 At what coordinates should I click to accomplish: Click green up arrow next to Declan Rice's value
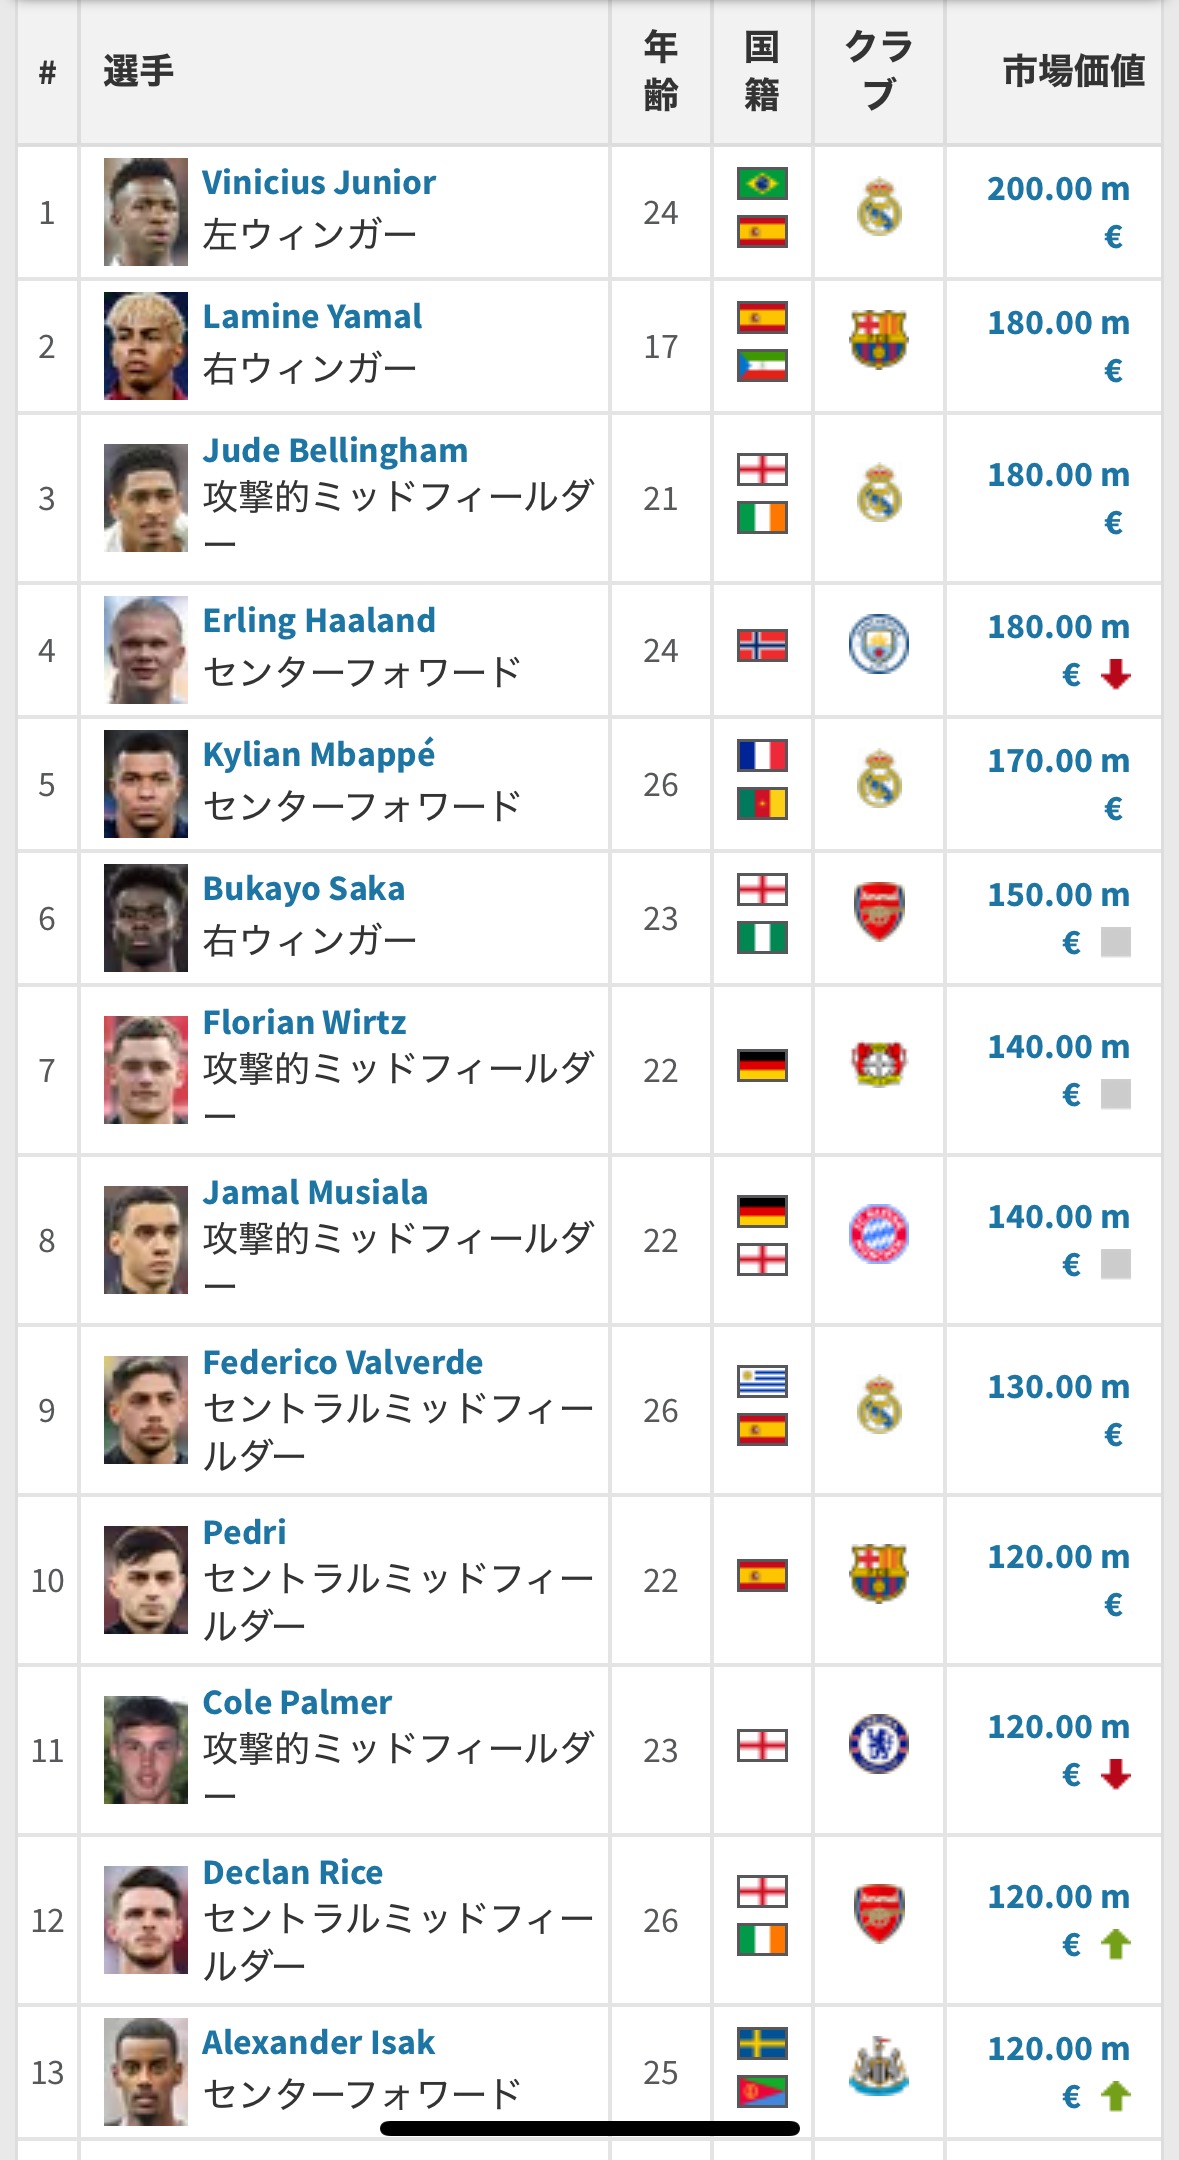1115,1945
